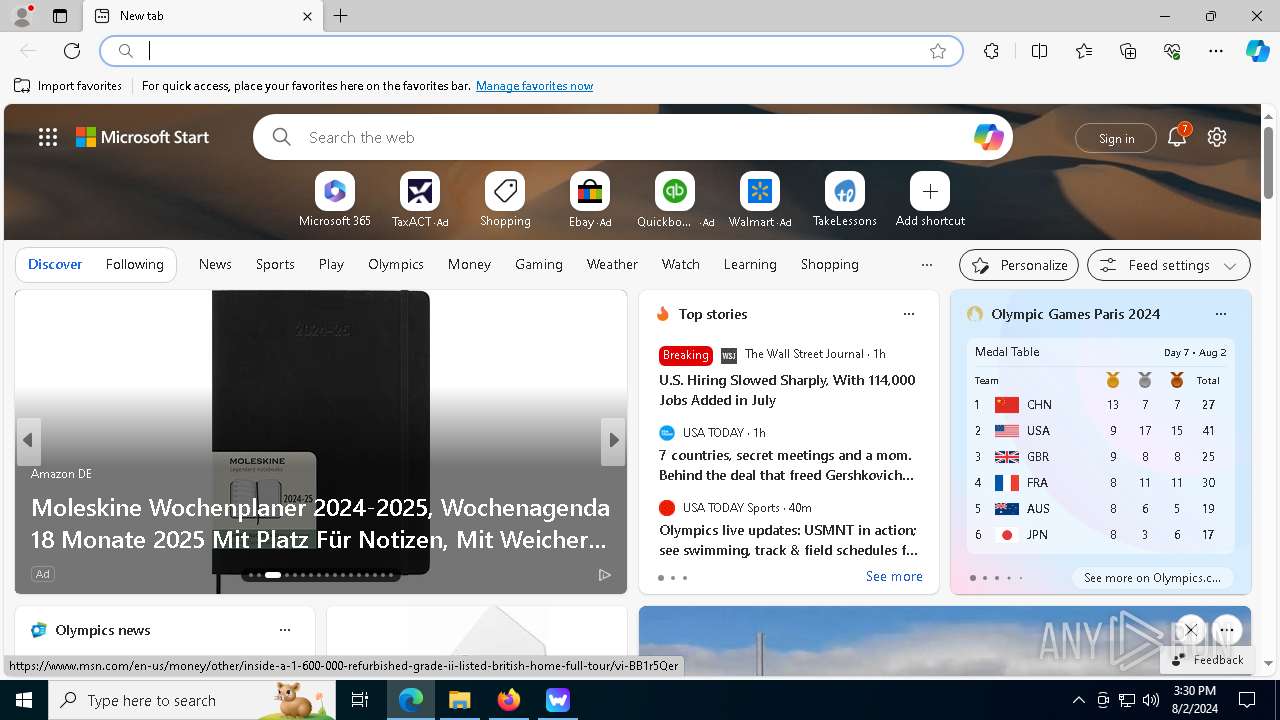
Task: Open the TaxACT shortcut tile
Action: point(420,200)
